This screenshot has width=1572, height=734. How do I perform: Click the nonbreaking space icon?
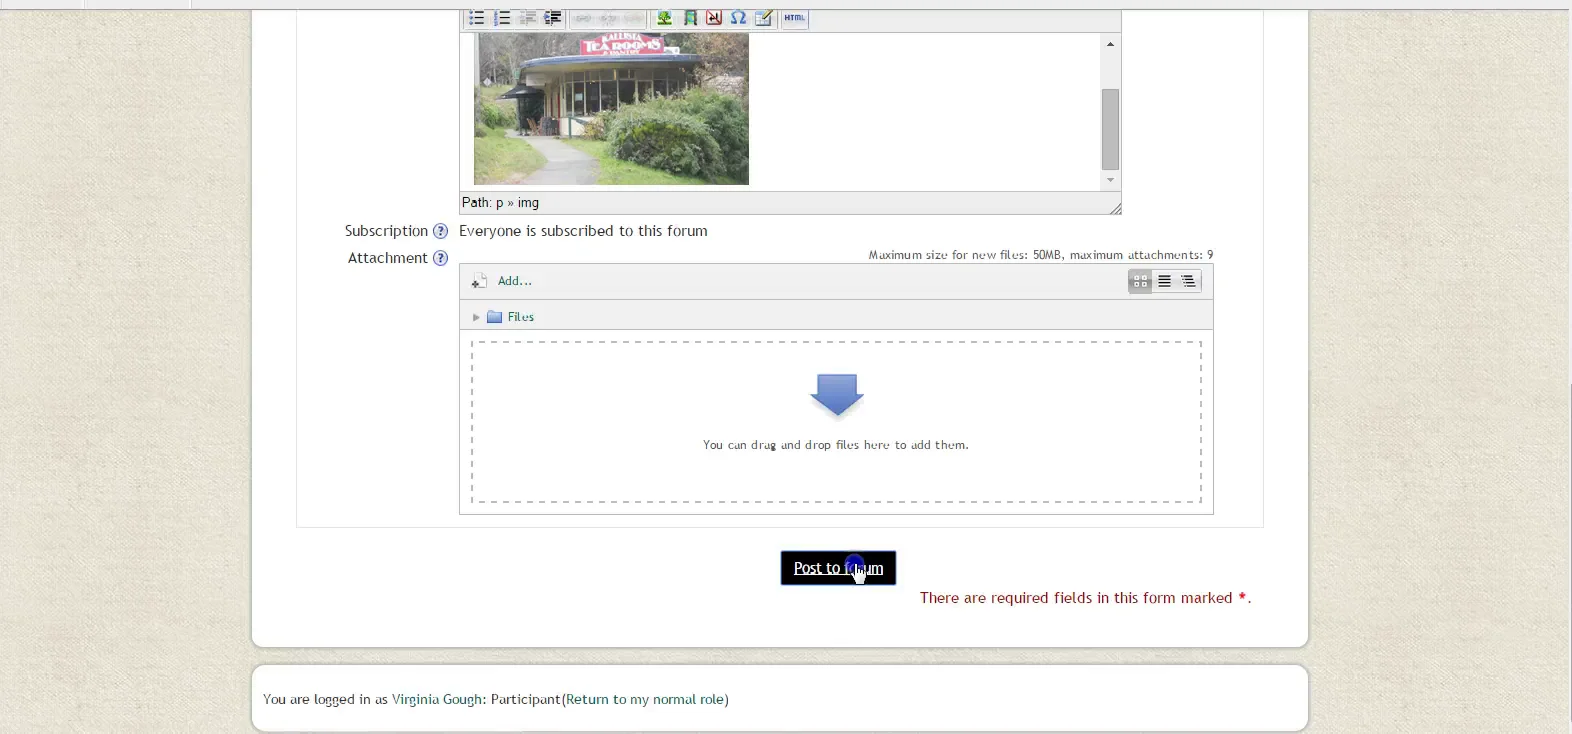click(x=714, y=18)
